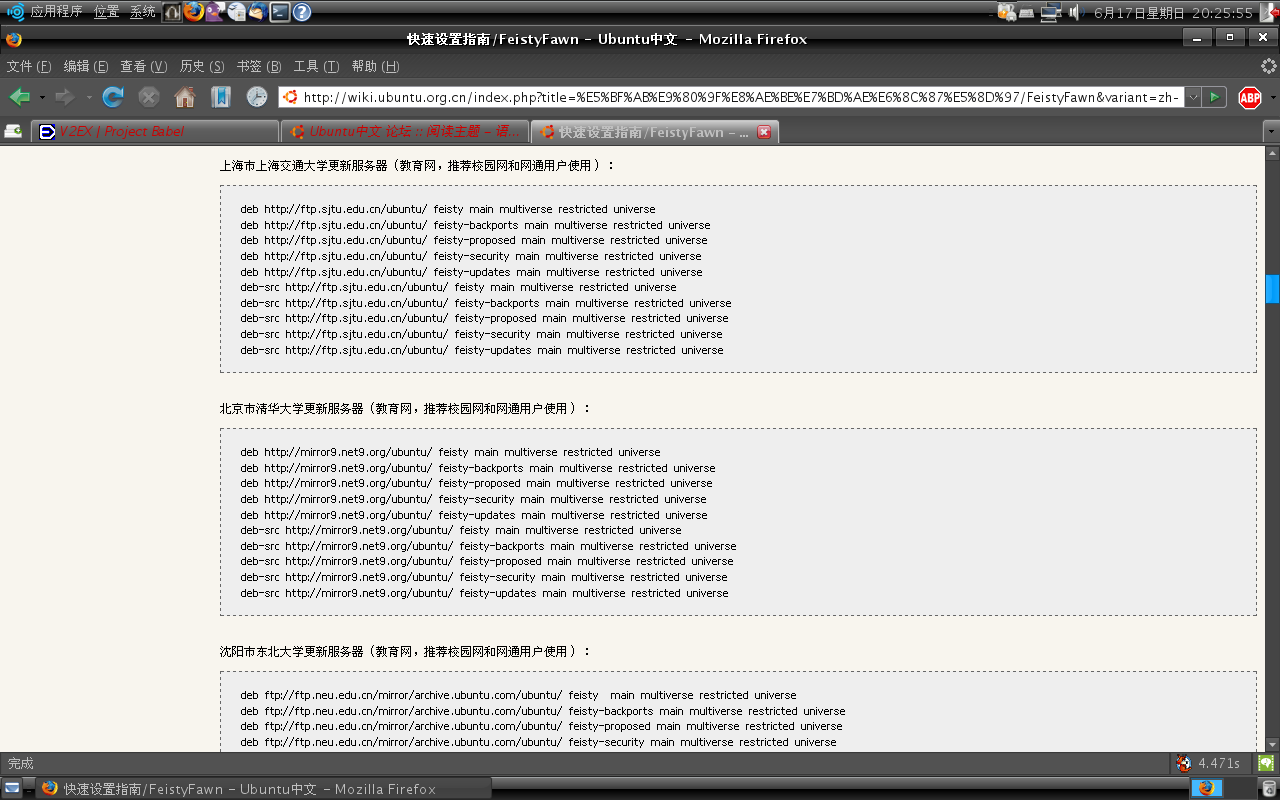Click the scrollbar down arrow
This screenshot has width=1280, height=800.
click(1272, 744)
